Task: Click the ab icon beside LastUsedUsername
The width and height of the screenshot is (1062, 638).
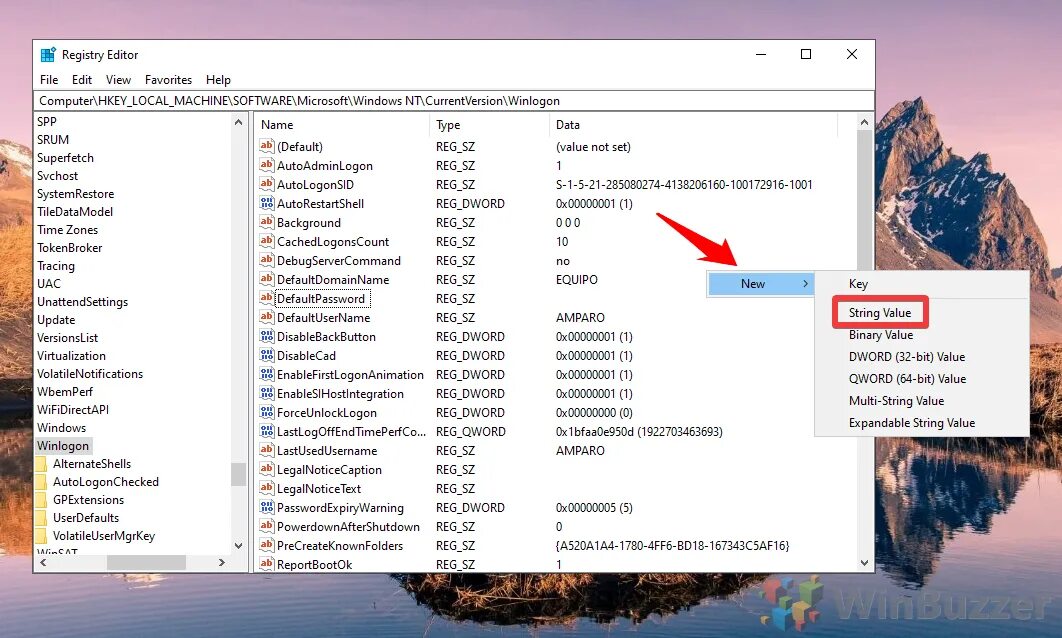Action: pyautogui.click(x=267, y=450)
